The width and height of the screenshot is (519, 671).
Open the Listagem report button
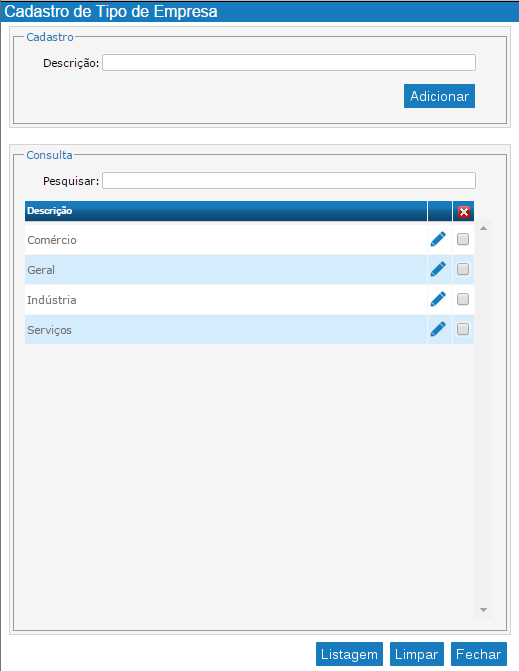coord(349,654)
